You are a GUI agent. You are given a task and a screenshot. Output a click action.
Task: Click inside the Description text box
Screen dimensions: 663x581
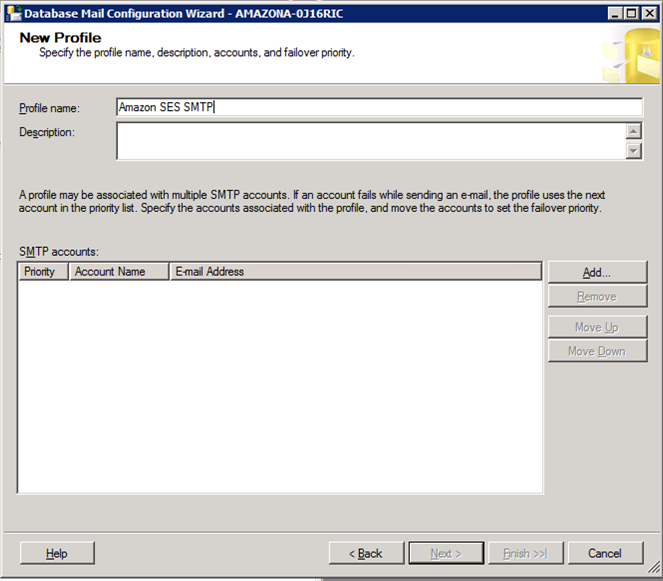371,141
